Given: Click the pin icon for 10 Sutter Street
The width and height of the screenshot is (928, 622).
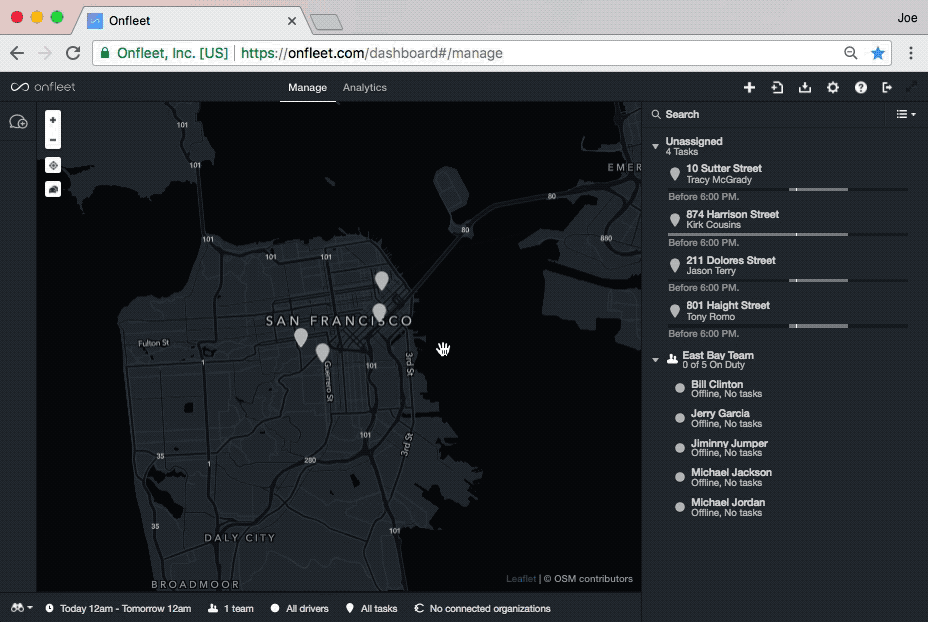Looking at the screenshot, I should click(x=675, y=174).
